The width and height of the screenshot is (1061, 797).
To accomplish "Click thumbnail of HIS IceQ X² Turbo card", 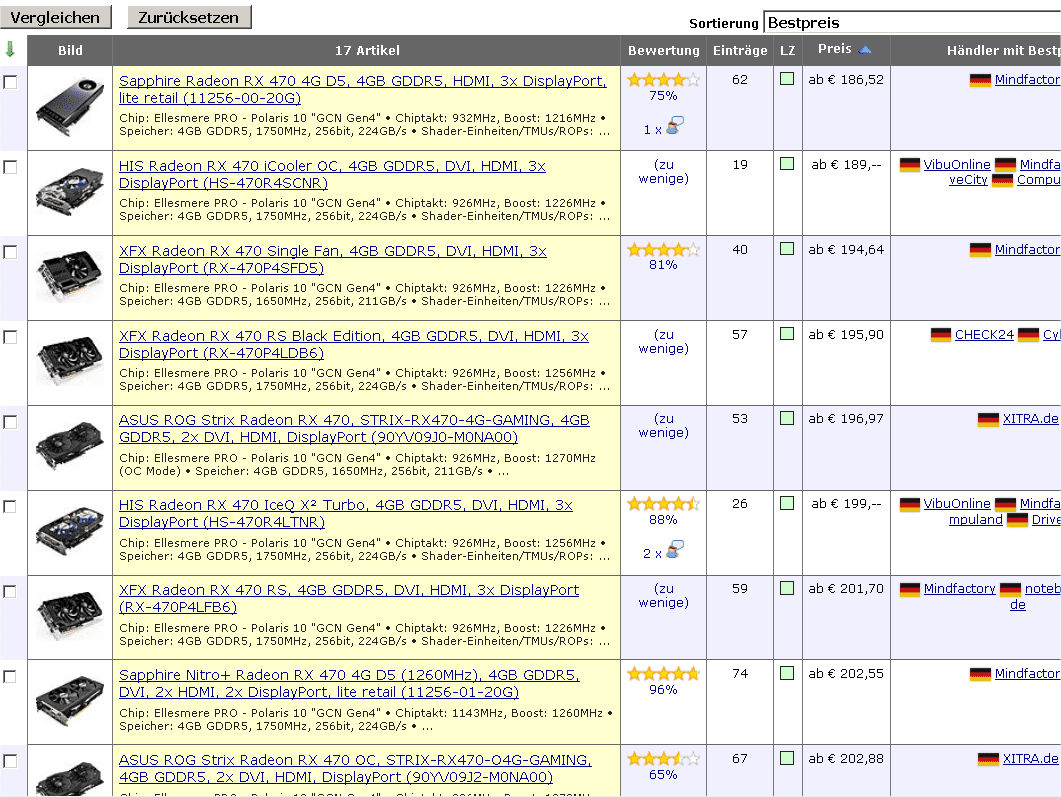I will (70, 532).
